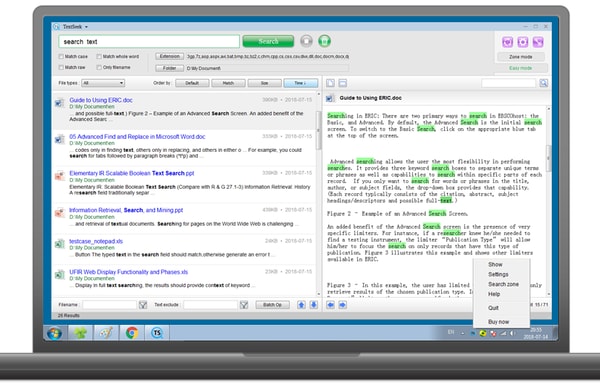Open the File types dropdown
600x384 pixels.
pos(103,83)
